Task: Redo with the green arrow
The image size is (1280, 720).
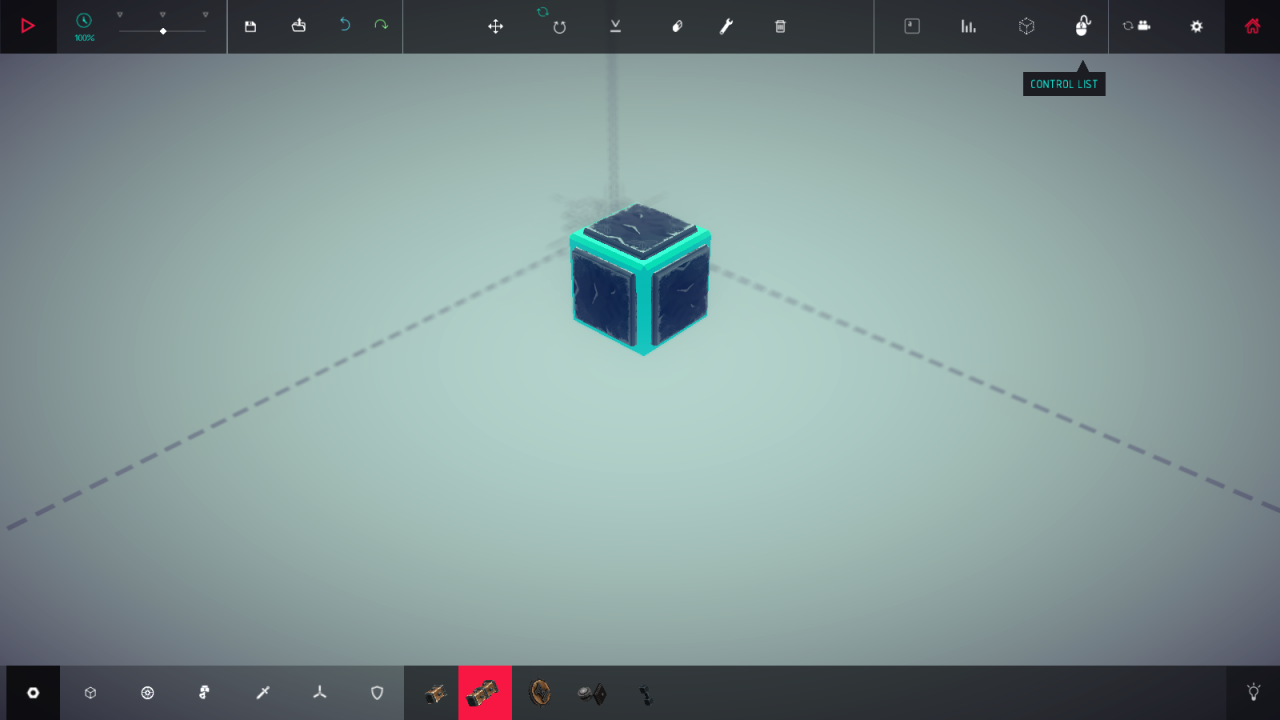Action: (x=381, y=25)
